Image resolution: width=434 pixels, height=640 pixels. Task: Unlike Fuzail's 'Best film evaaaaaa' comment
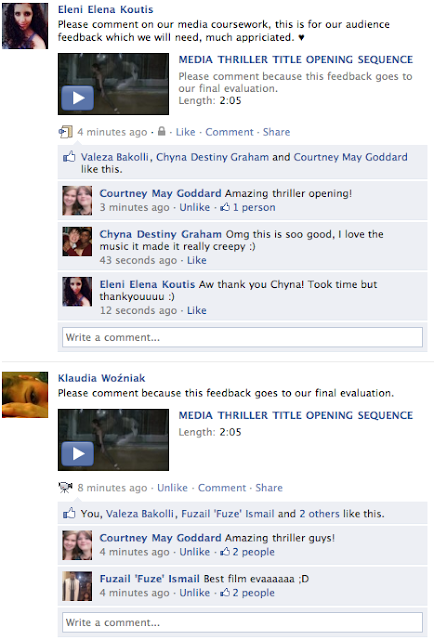coord(195,593)
